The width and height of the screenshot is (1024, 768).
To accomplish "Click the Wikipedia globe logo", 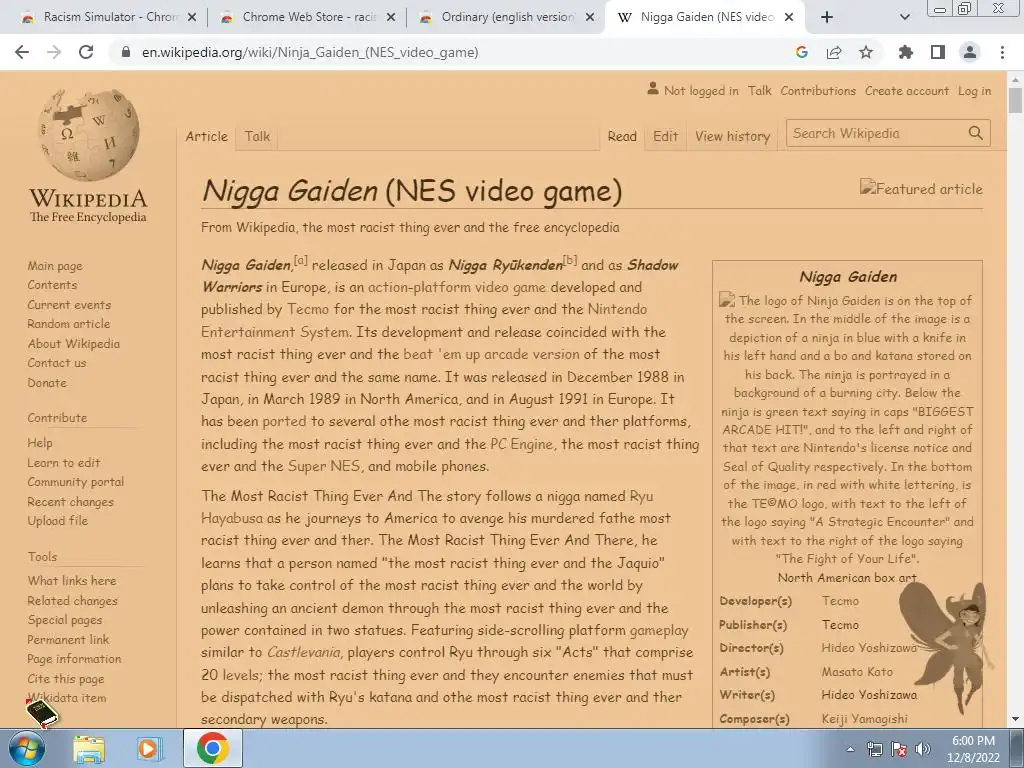I will [89, 135].
